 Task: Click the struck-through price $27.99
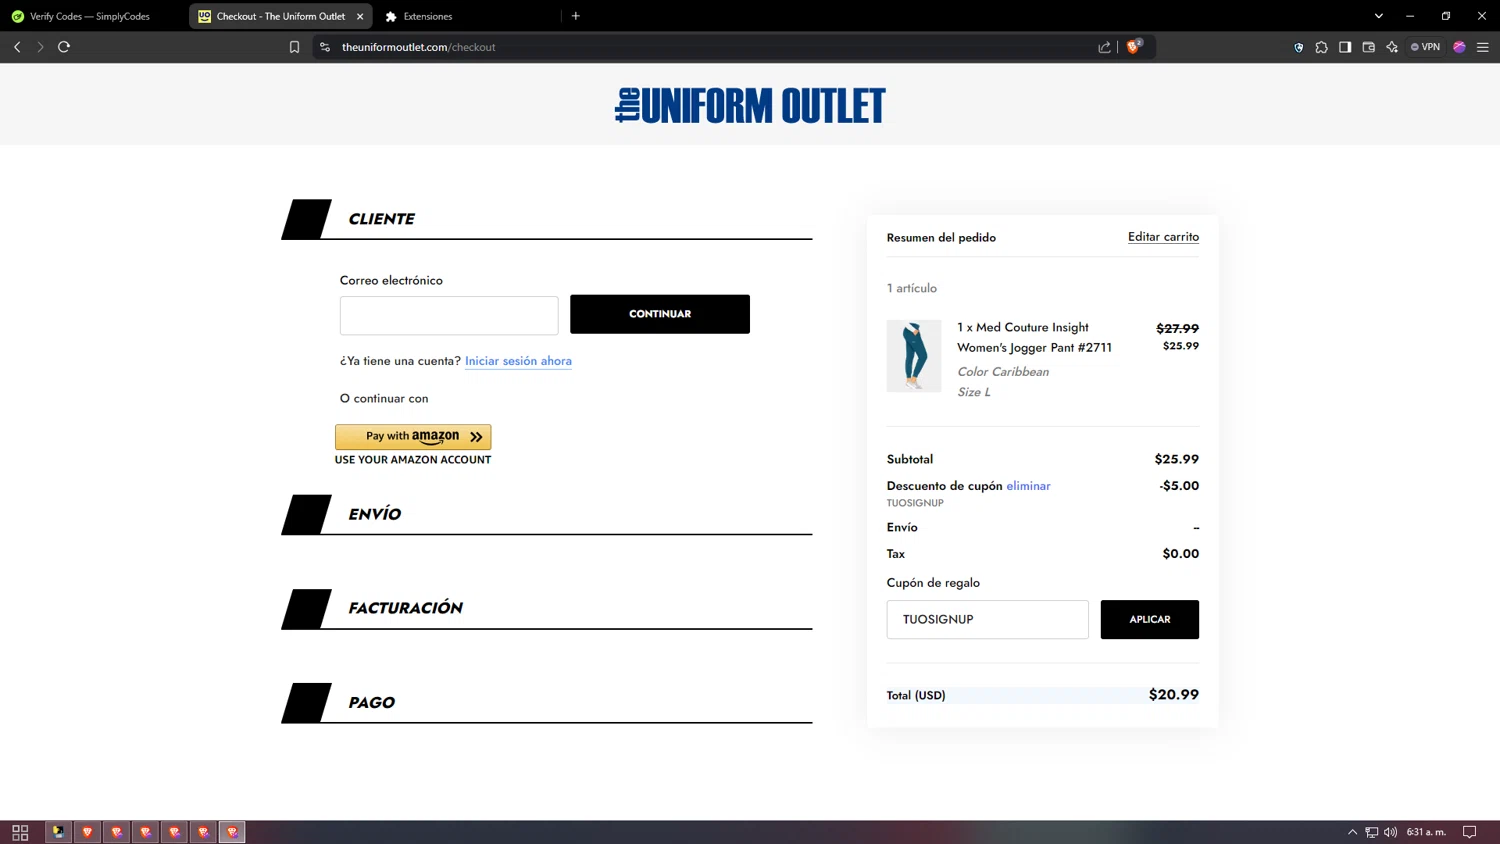pos(1177,328)
